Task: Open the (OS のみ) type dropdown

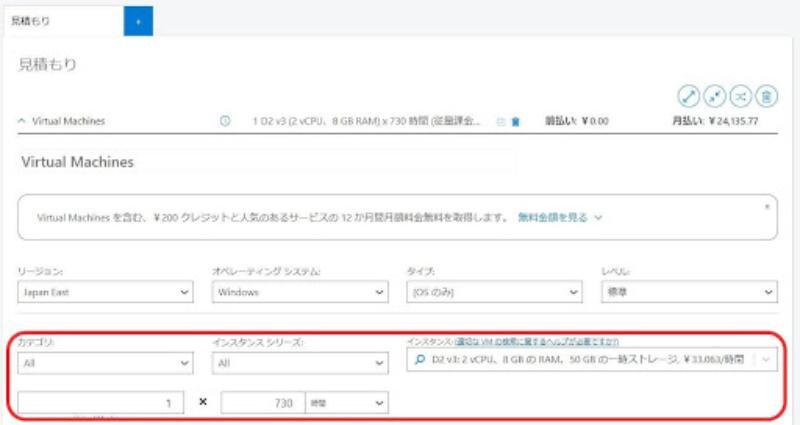Action: click(x=494, y=292)
